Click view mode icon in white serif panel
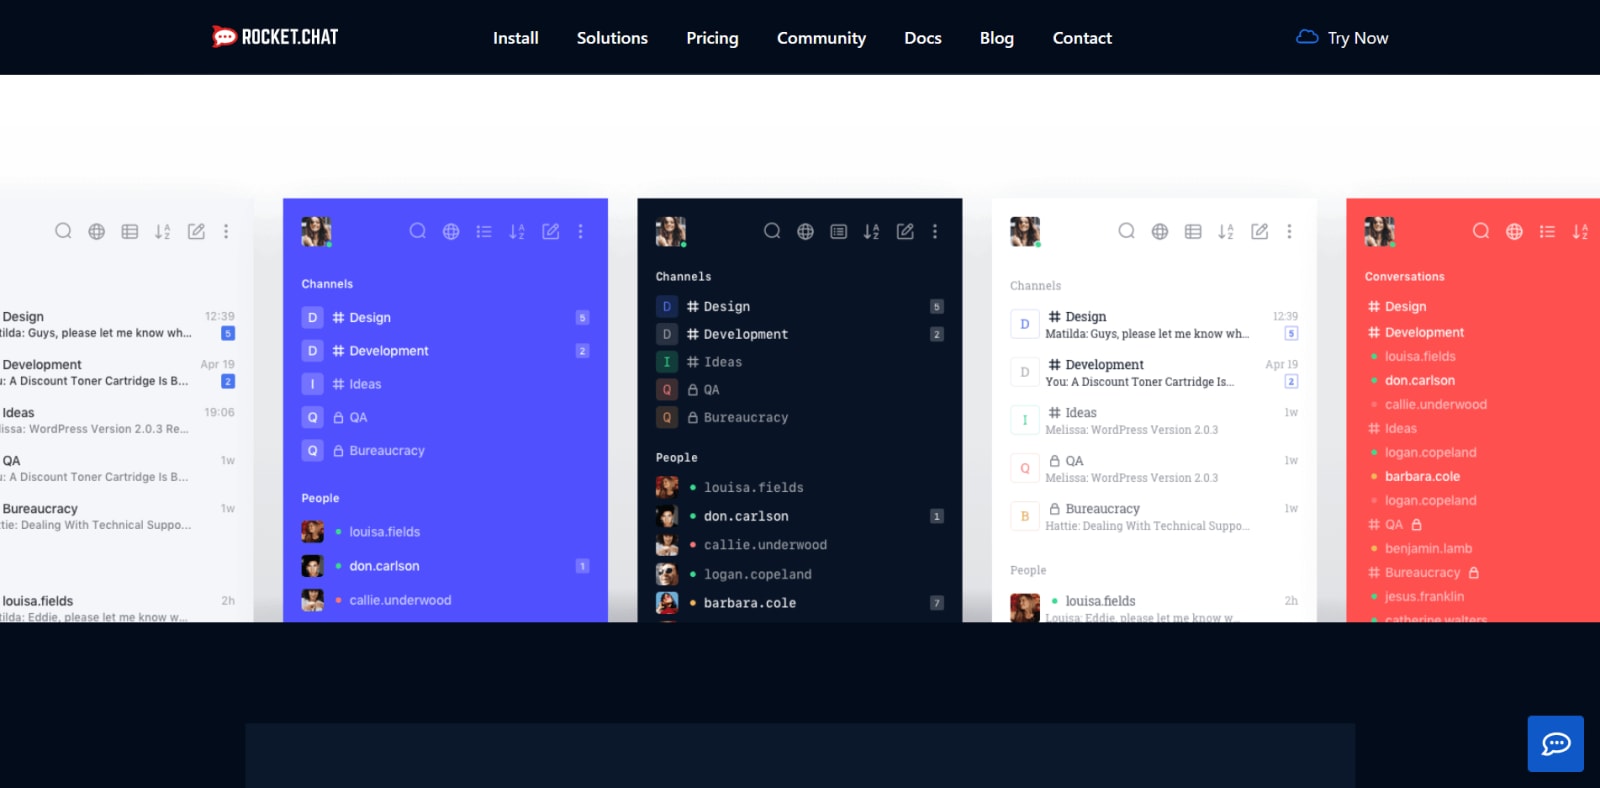 pos(1193,231)
